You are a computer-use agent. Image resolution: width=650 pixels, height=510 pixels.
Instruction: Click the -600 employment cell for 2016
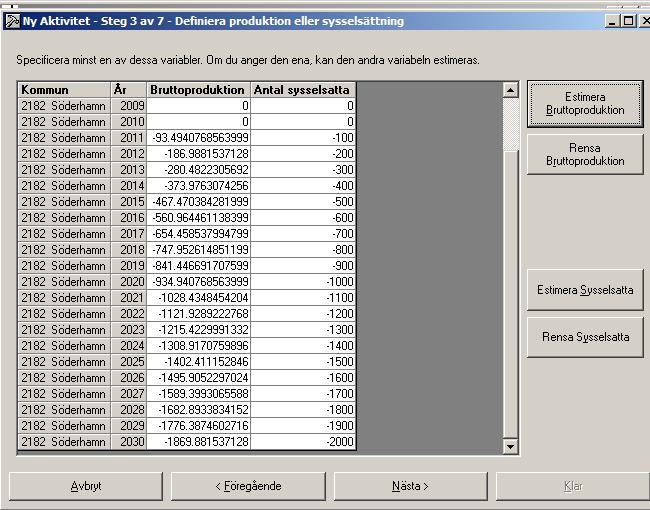pyautogui.click(x=303, y=218)
